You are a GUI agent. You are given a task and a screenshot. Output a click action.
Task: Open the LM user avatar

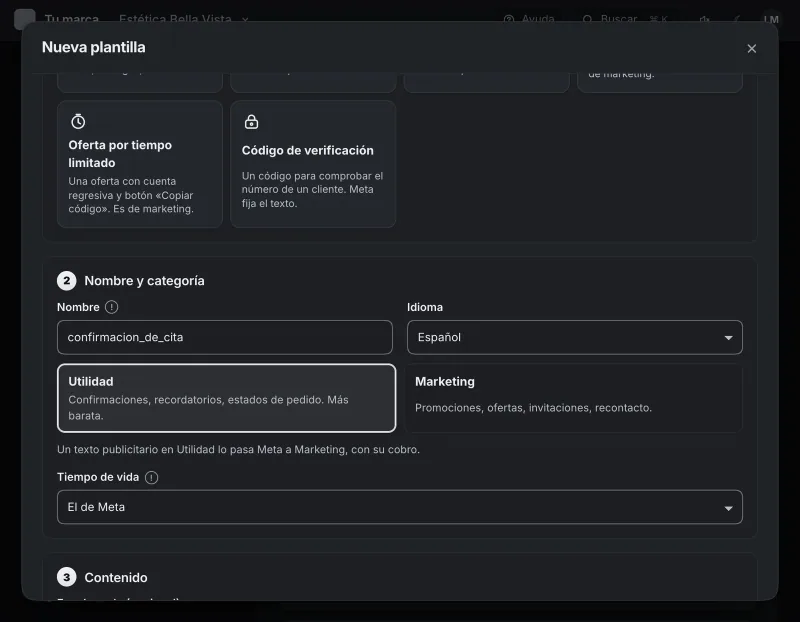point(771,19)
